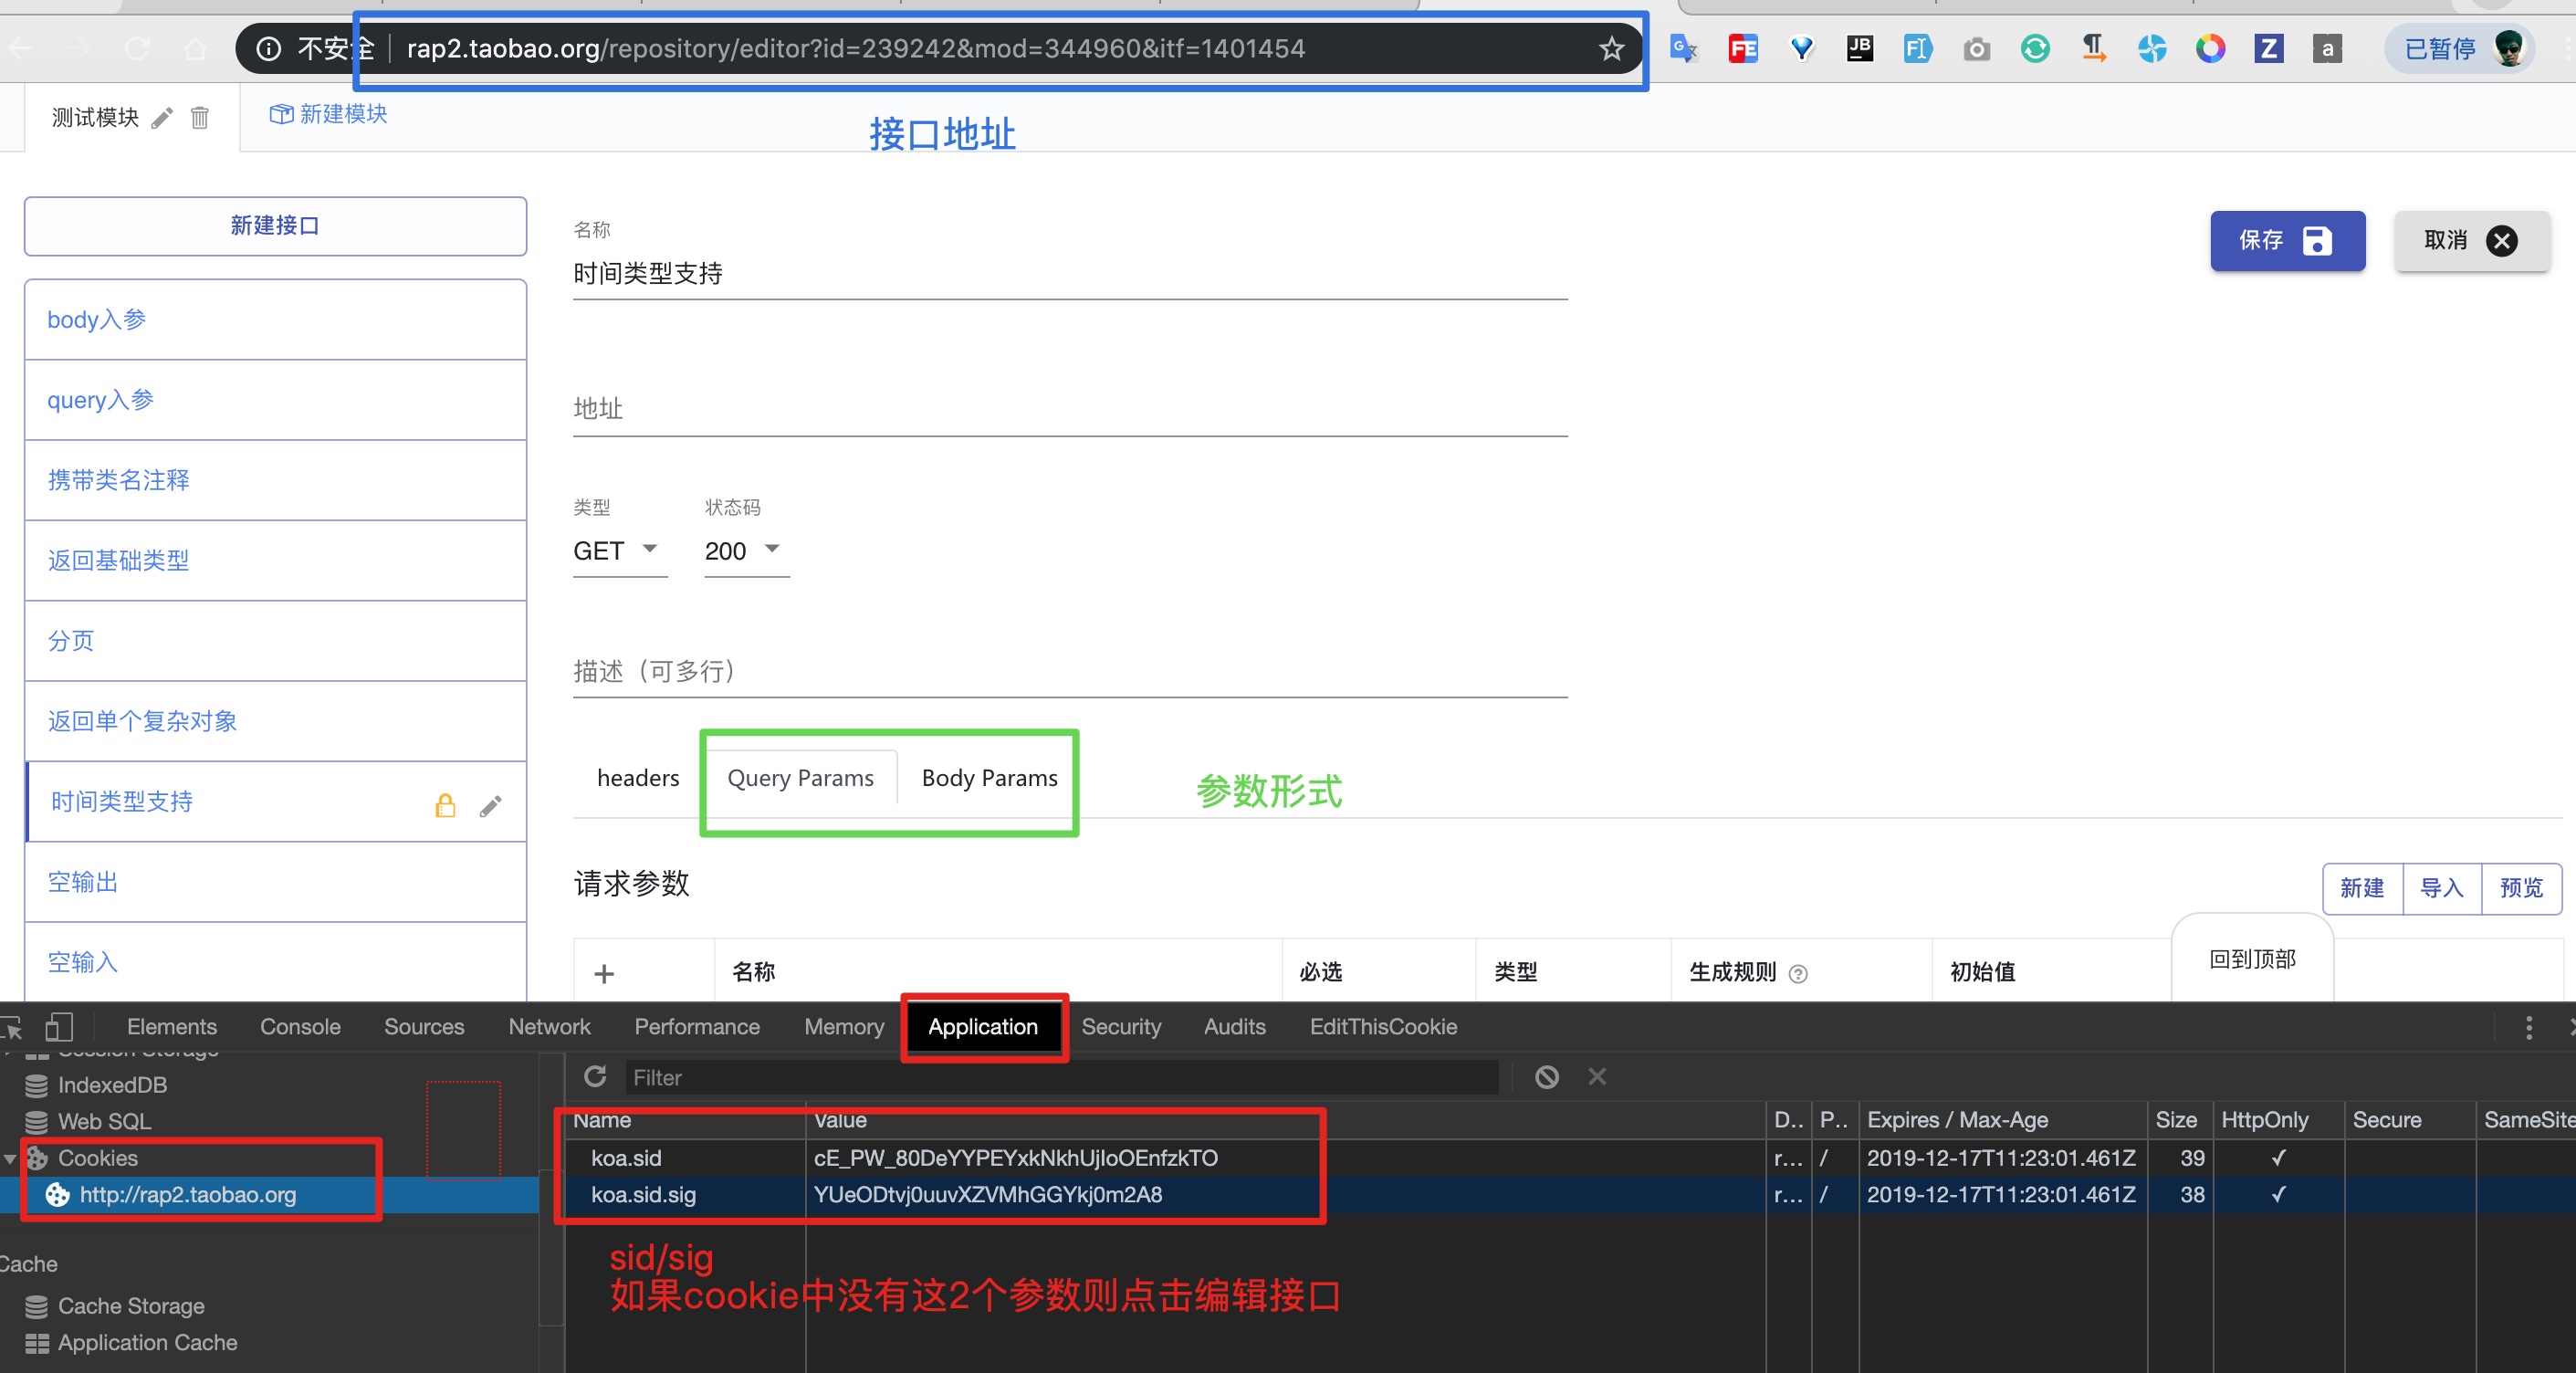Click the Application tab in DevTools
The image size is (2576, 1373).
[983, 1025]
